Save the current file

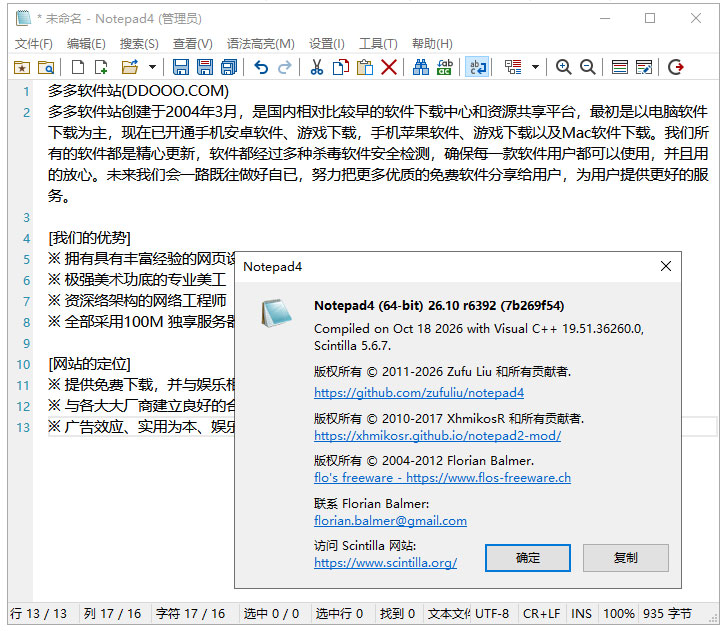point(181,67)
